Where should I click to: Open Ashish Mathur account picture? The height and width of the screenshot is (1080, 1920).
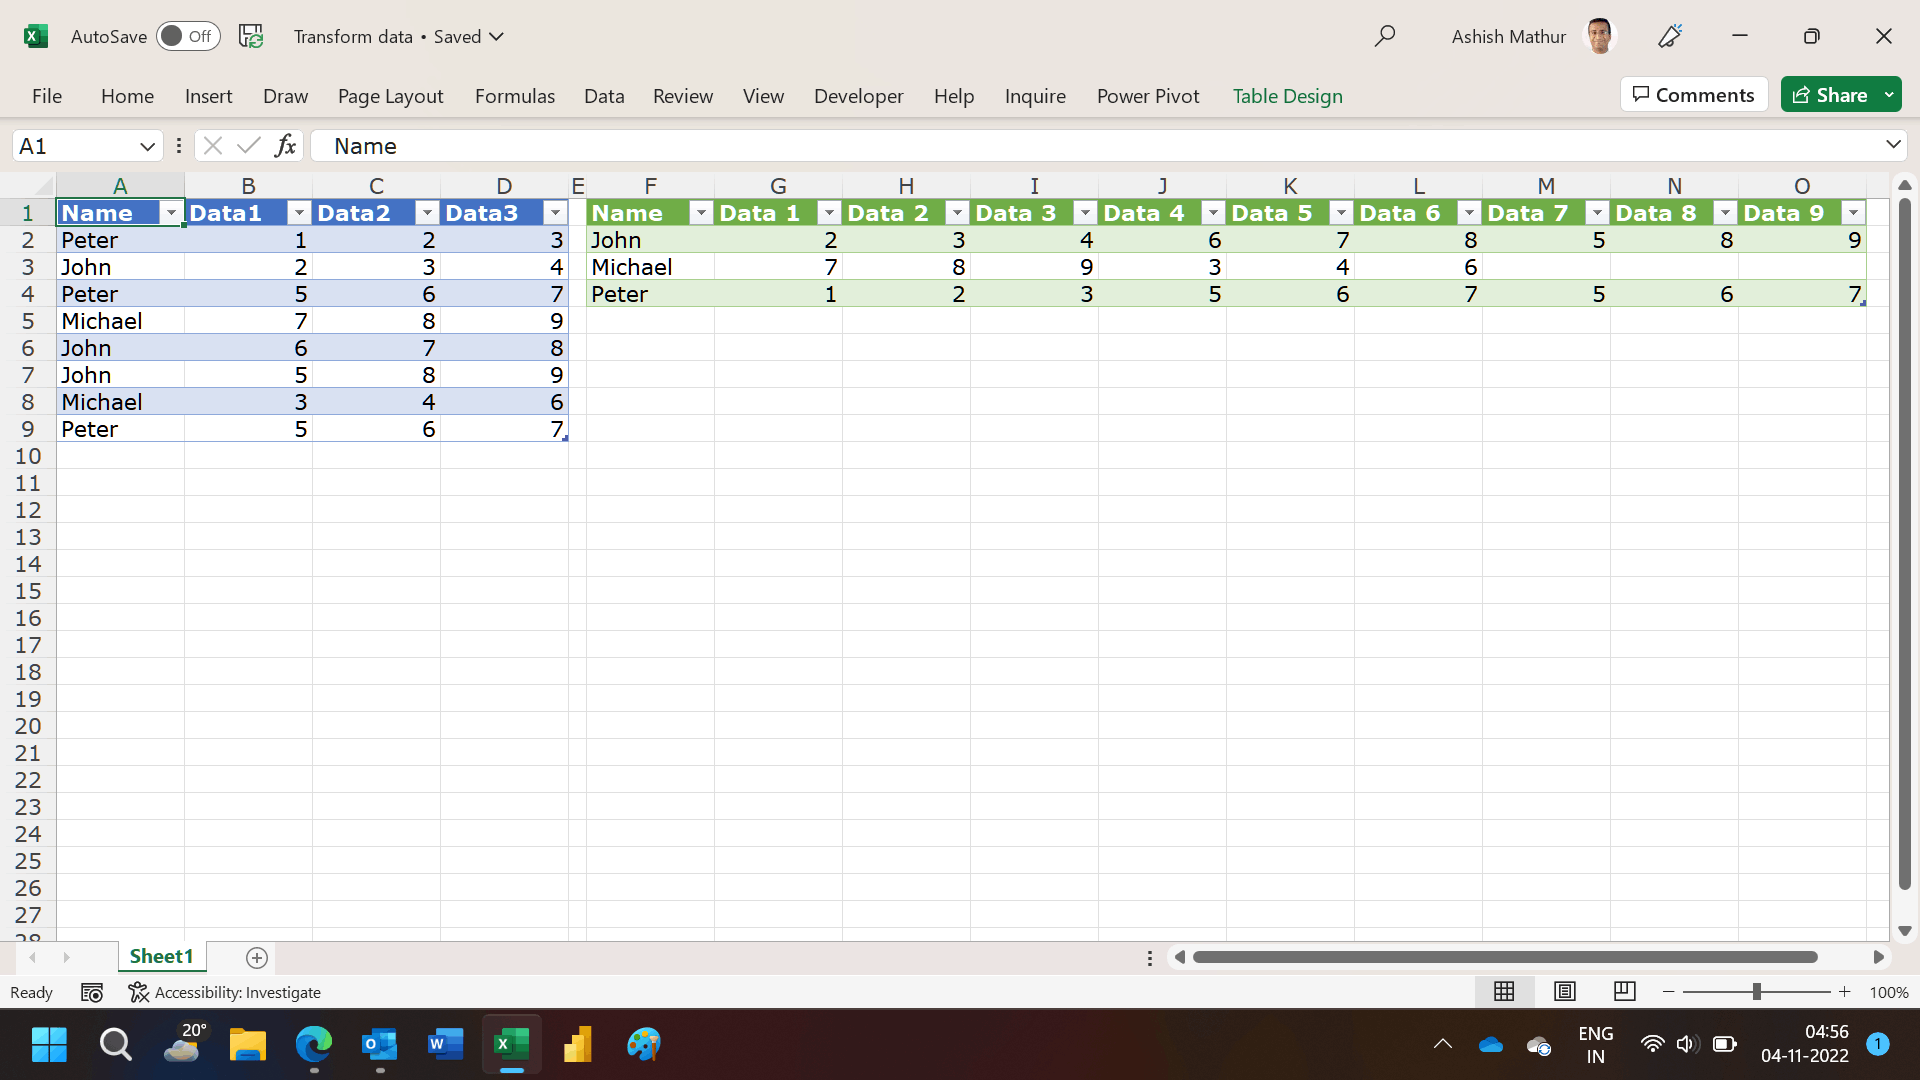(1600, 36)
